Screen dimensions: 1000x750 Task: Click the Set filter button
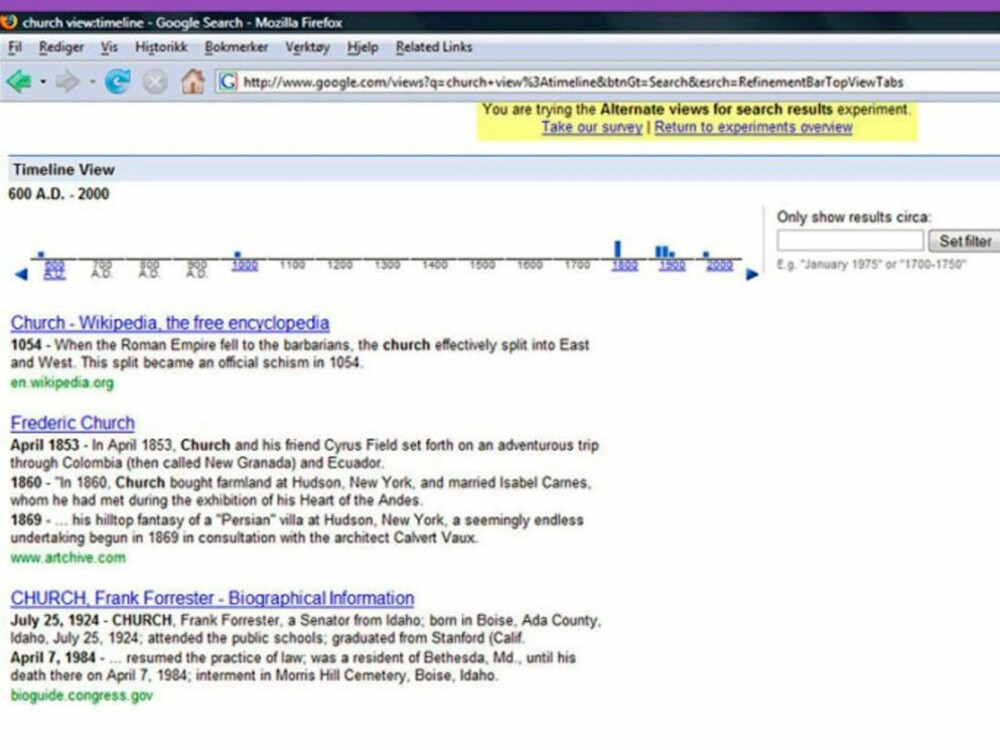[x=964, y=241]
